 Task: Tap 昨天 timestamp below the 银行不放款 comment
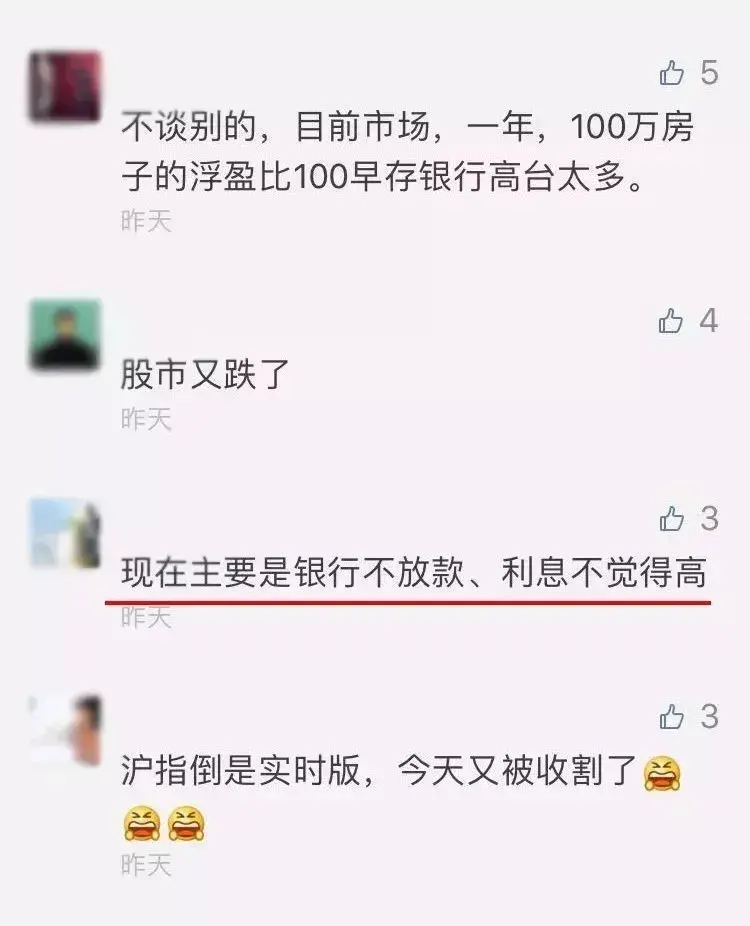(146, 618)
